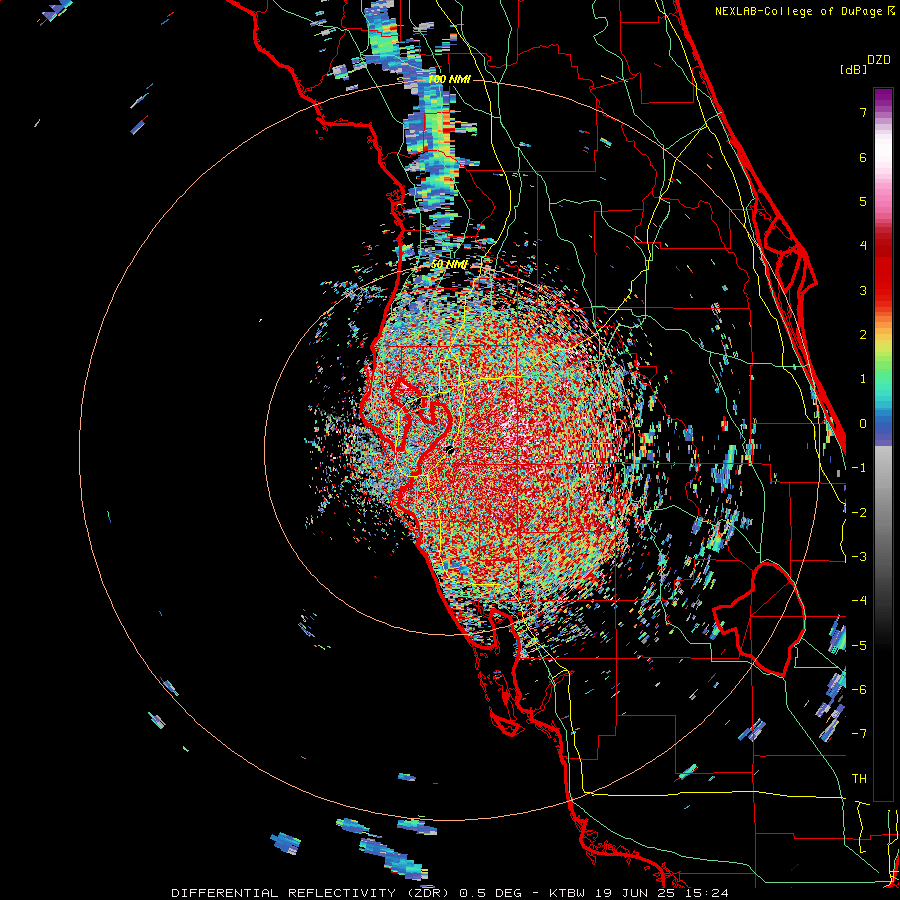Click the 50 NMI range ring label
Screen dimensions: 900x900
[x=449, y=265]
